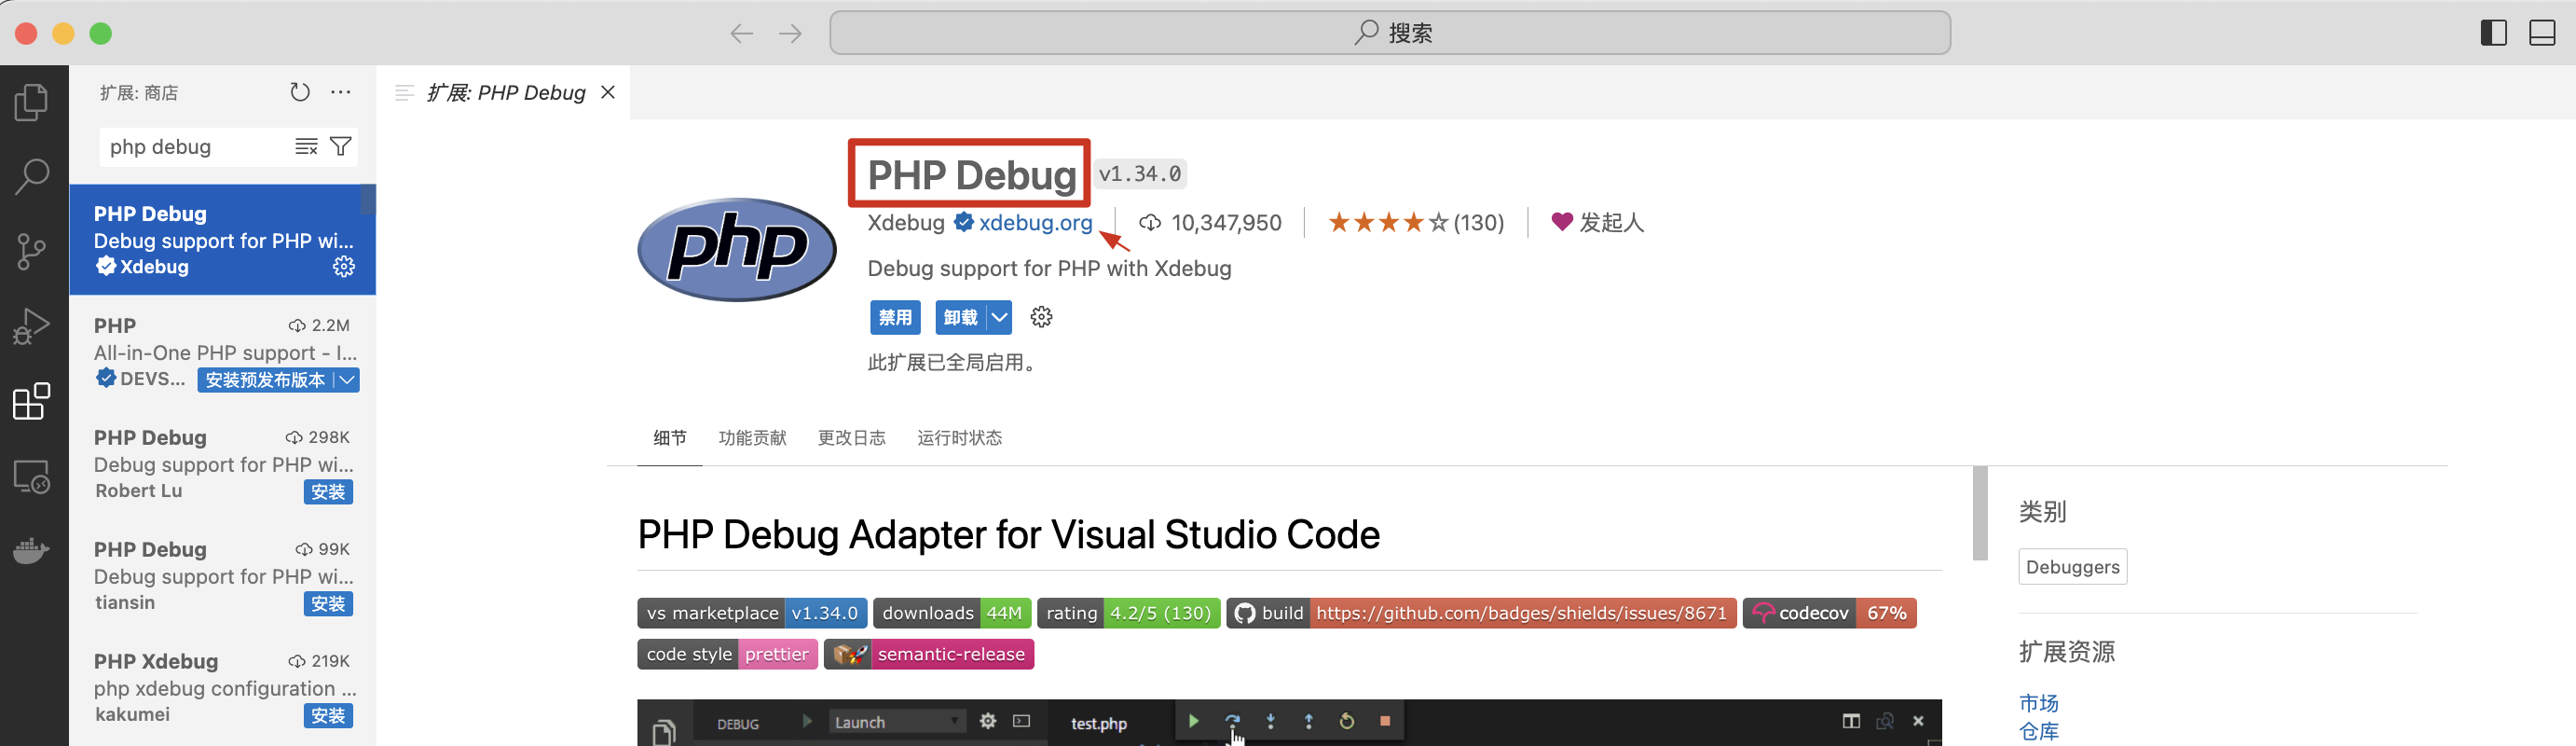
Task: Select PHP All-in-One extension list item
Action: pos(222,352)
